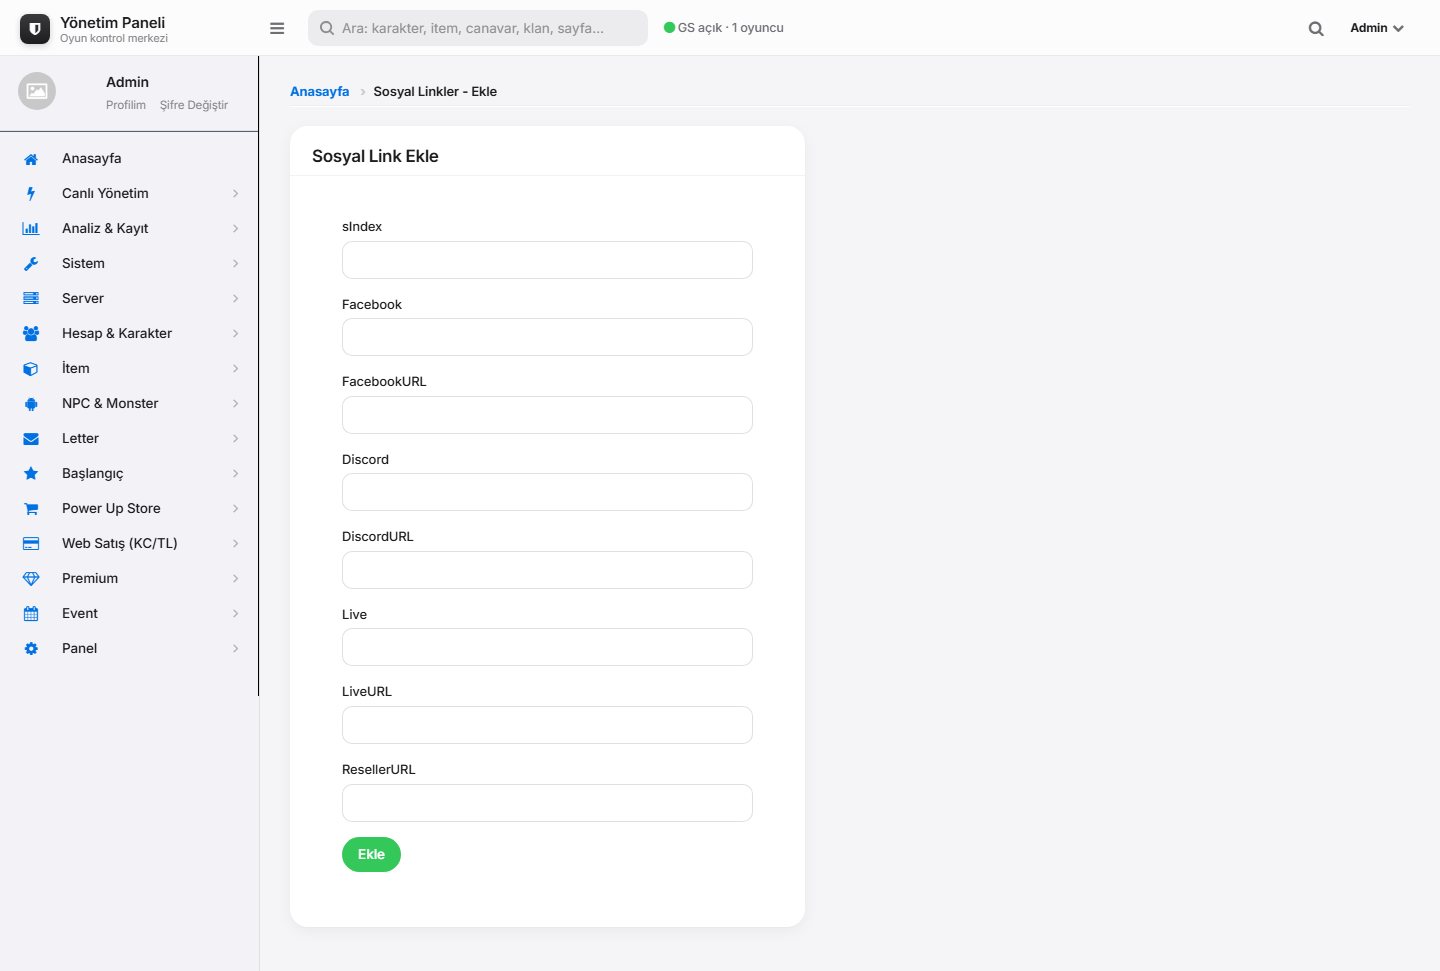Expand the Web Satış (KC/TL) chevron

[236, 544]
